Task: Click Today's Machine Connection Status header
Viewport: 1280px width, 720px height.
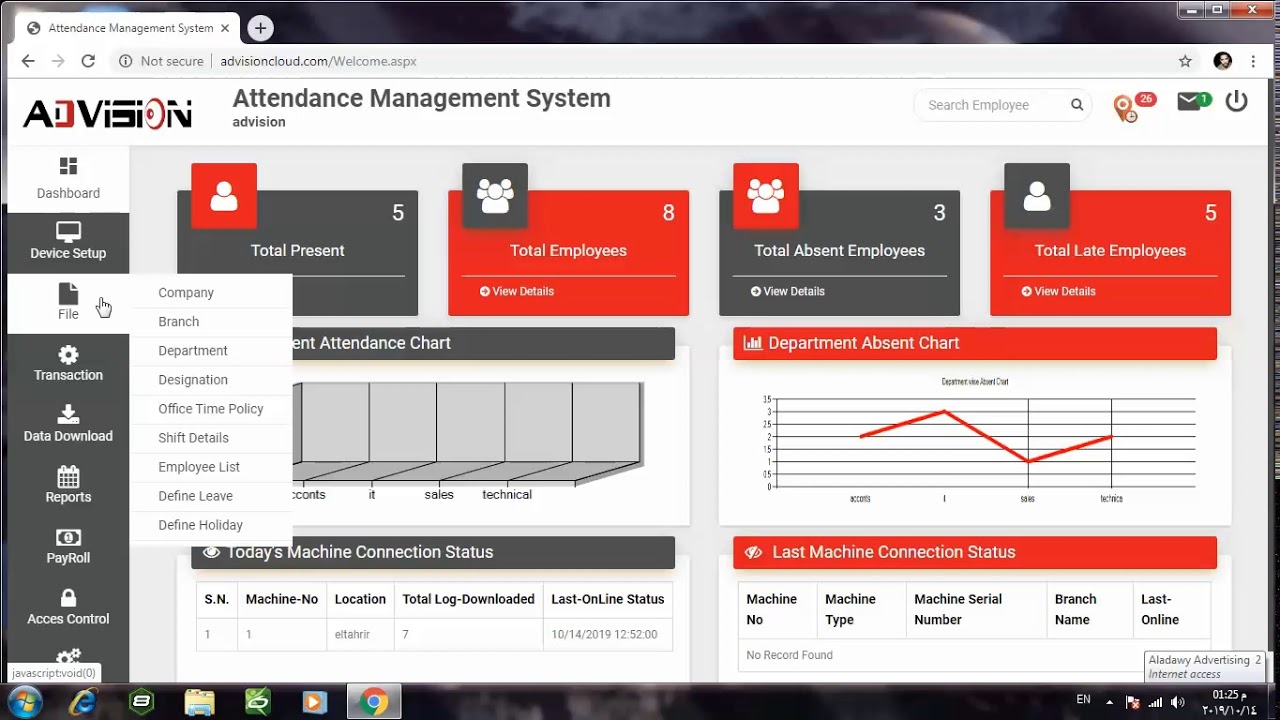Action: (433, 552)
